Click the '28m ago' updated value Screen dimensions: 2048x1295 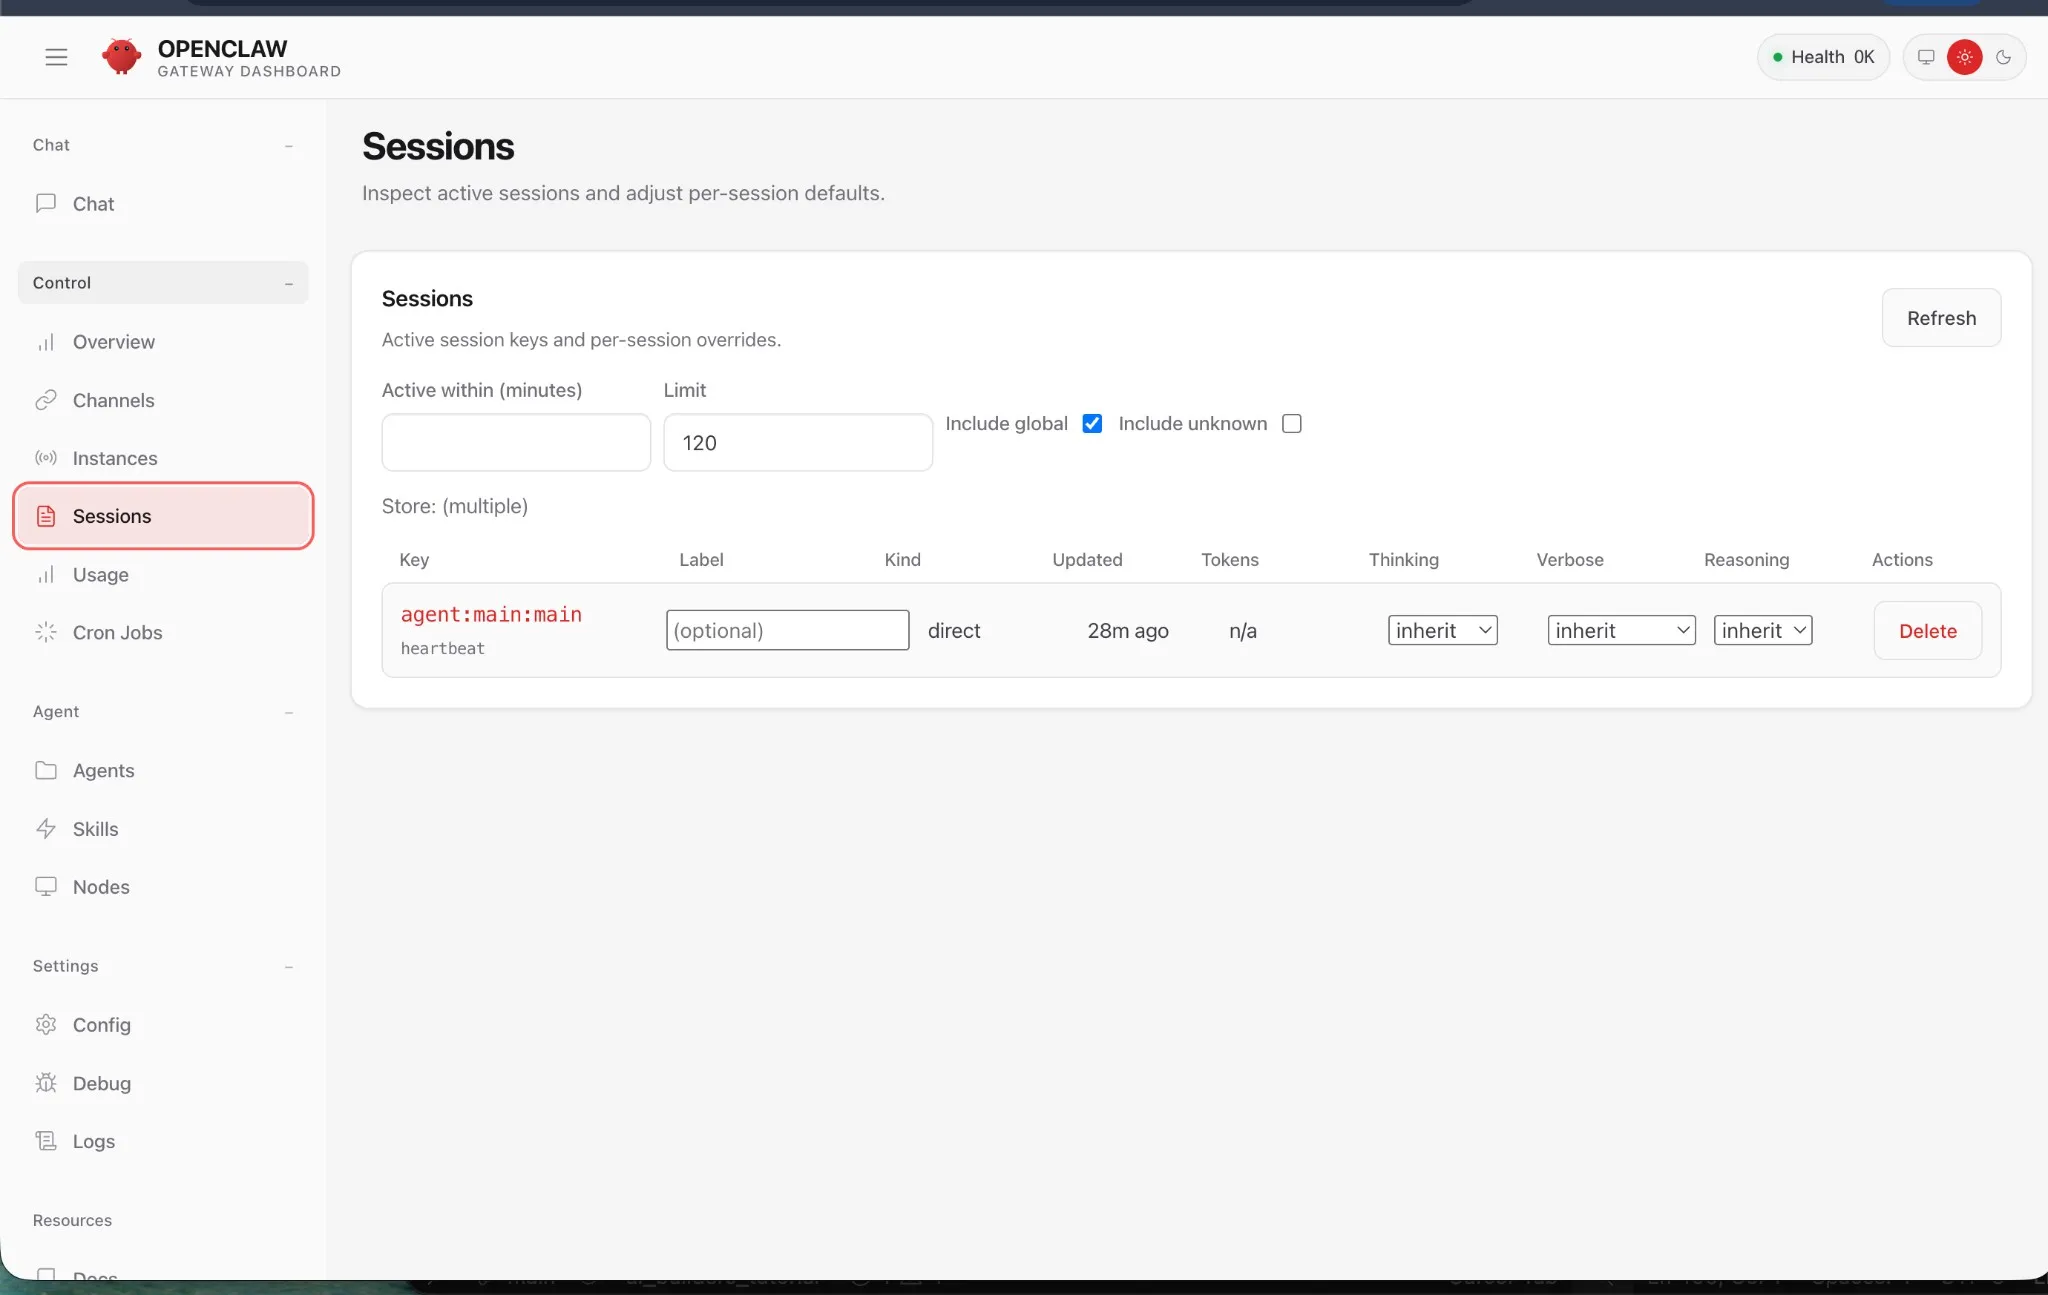(1128, 631)
